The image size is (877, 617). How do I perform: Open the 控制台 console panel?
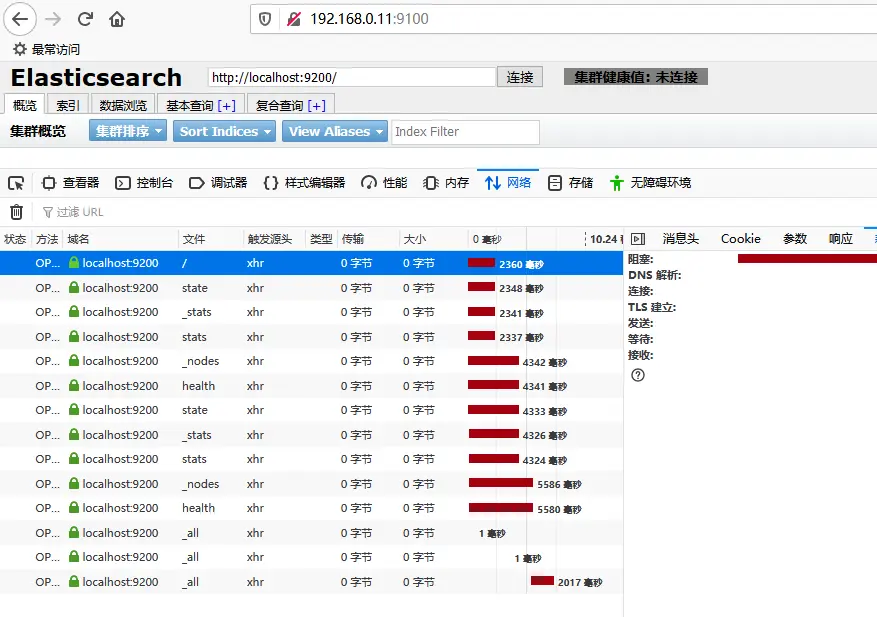(144, 183)
